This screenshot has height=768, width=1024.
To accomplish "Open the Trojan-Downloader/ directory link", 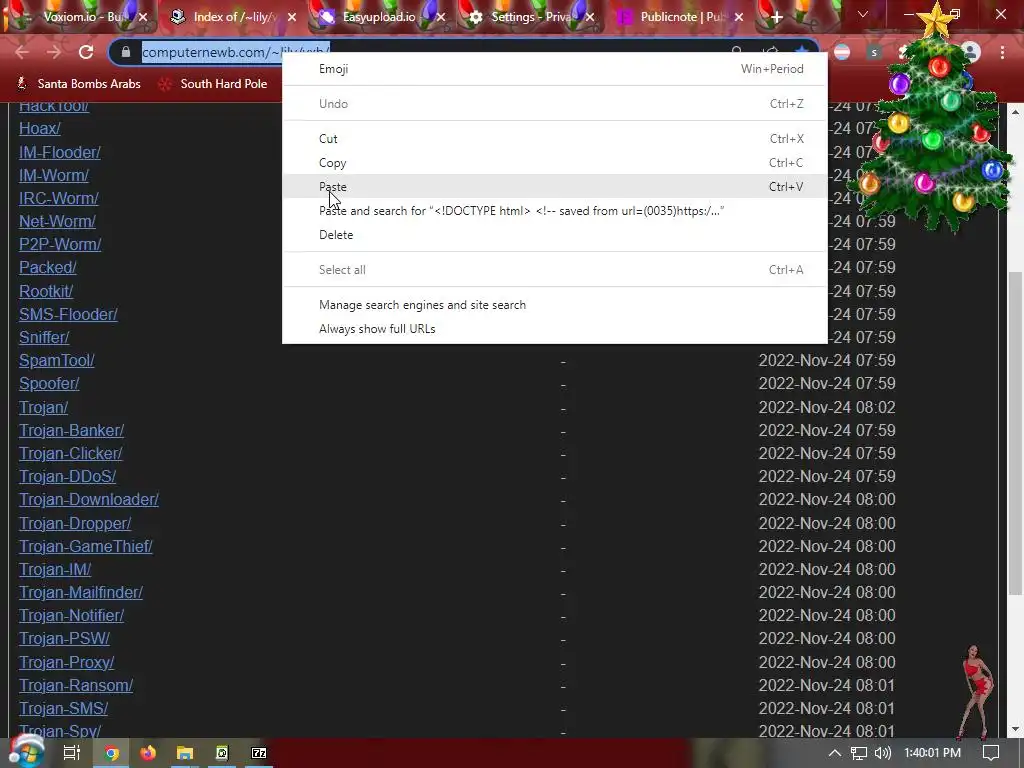I will pyautogui.click(x=89, y=500).
